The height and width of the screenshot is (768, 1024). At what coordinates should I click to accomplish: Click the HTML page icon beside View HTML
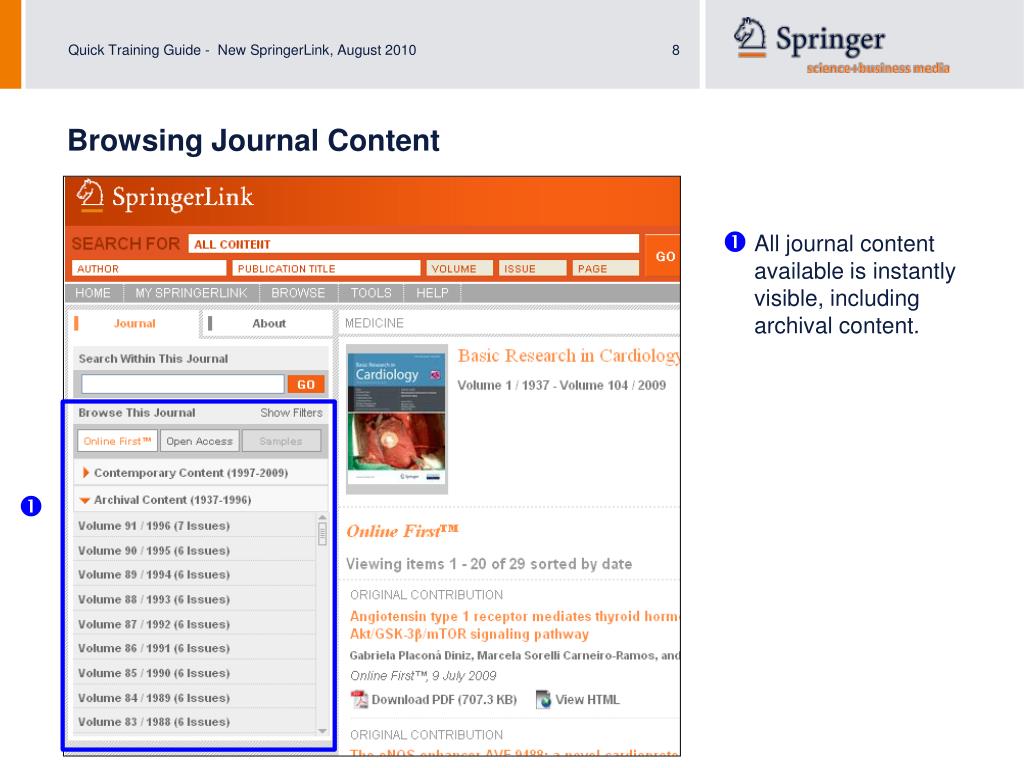coord(543,699)
